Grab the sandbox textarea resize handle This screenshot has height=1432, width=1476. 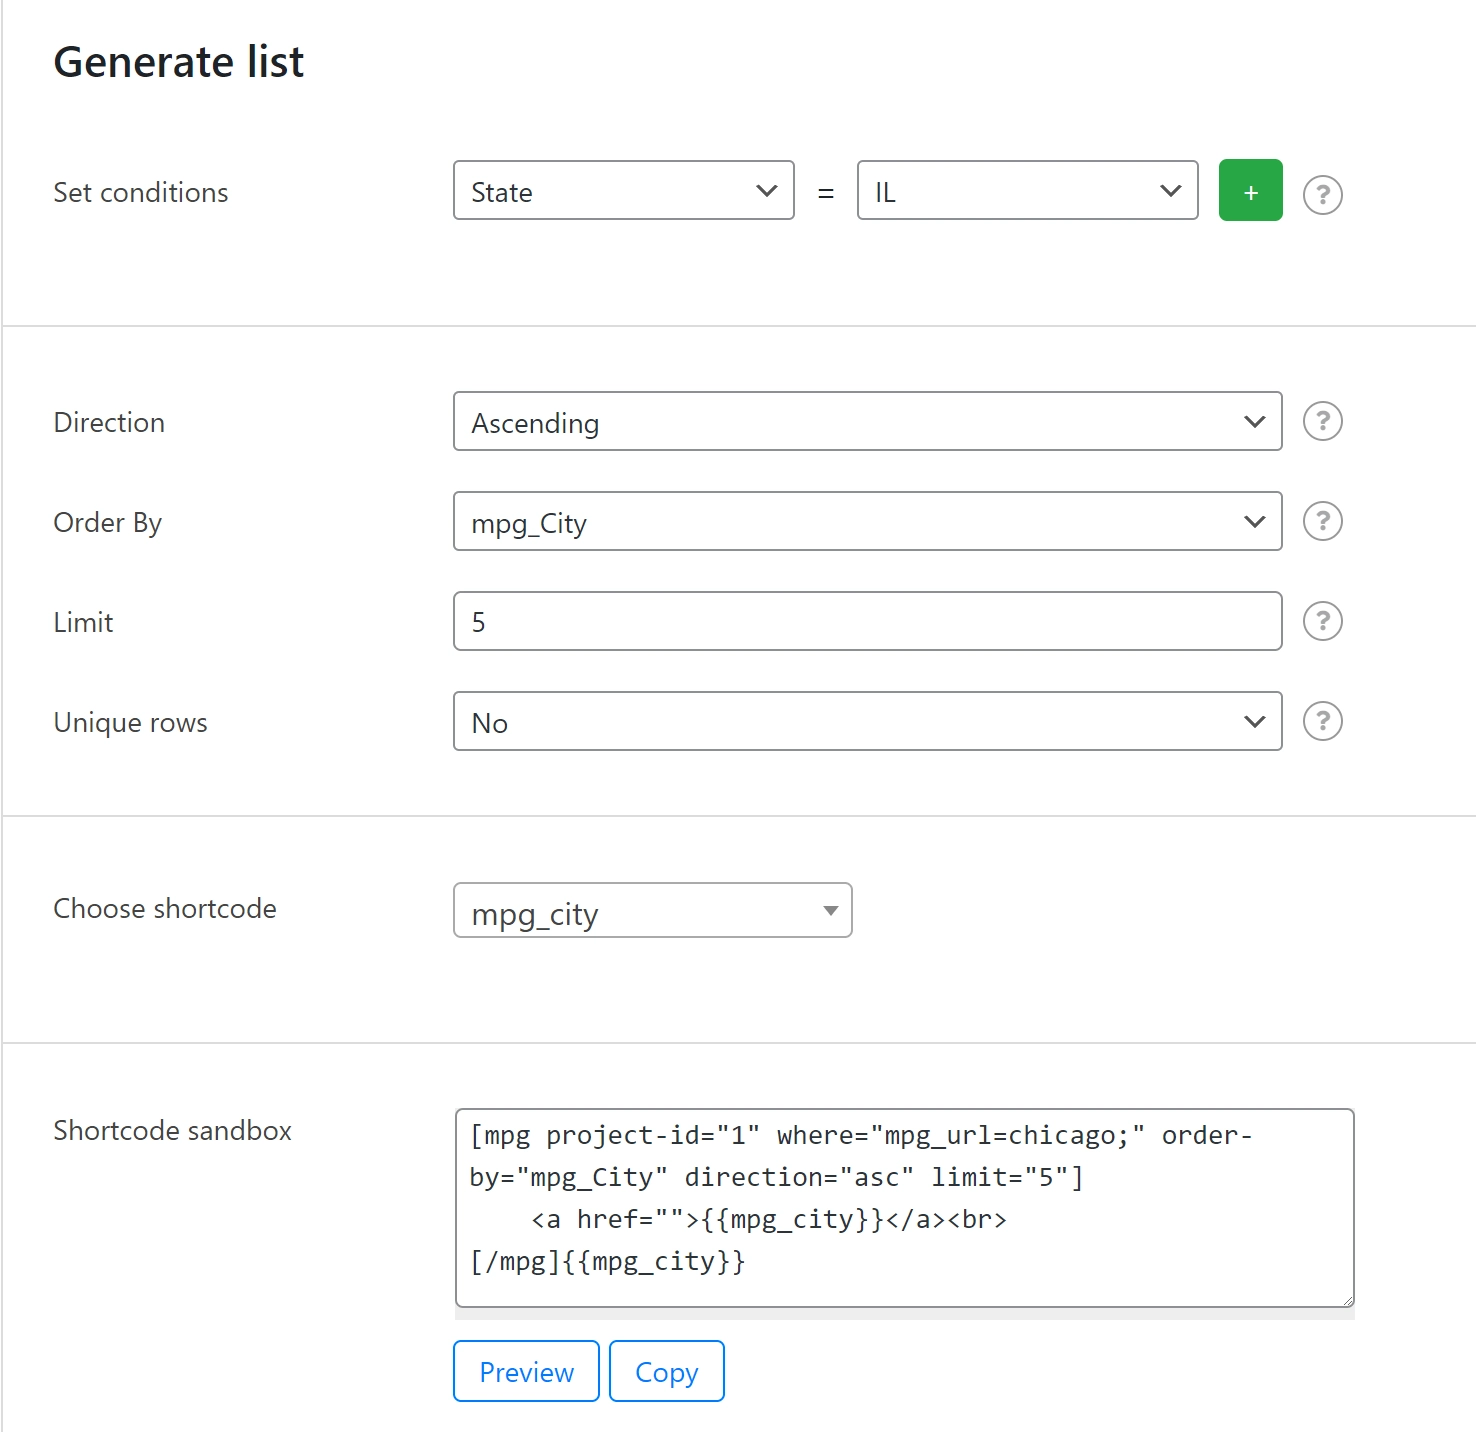(x=1348, y=1300)
